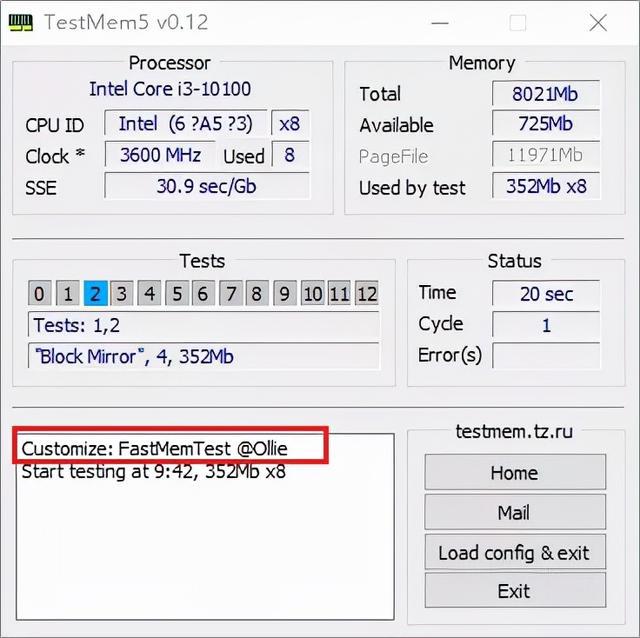
Task: Select test block 1
Action: (x=68, y=293)
